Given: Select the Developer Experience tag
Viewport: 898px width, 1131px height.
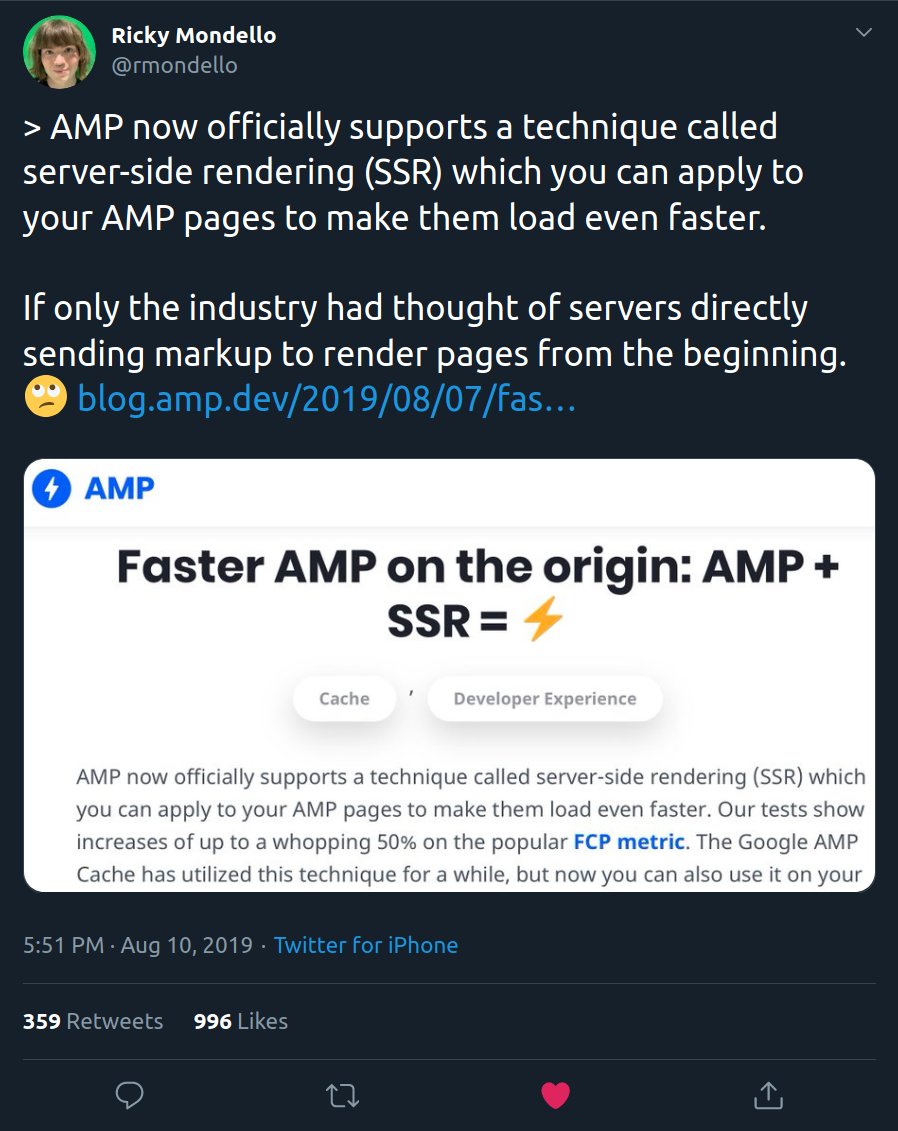Looking at the screenshot, I should (545, 698).
